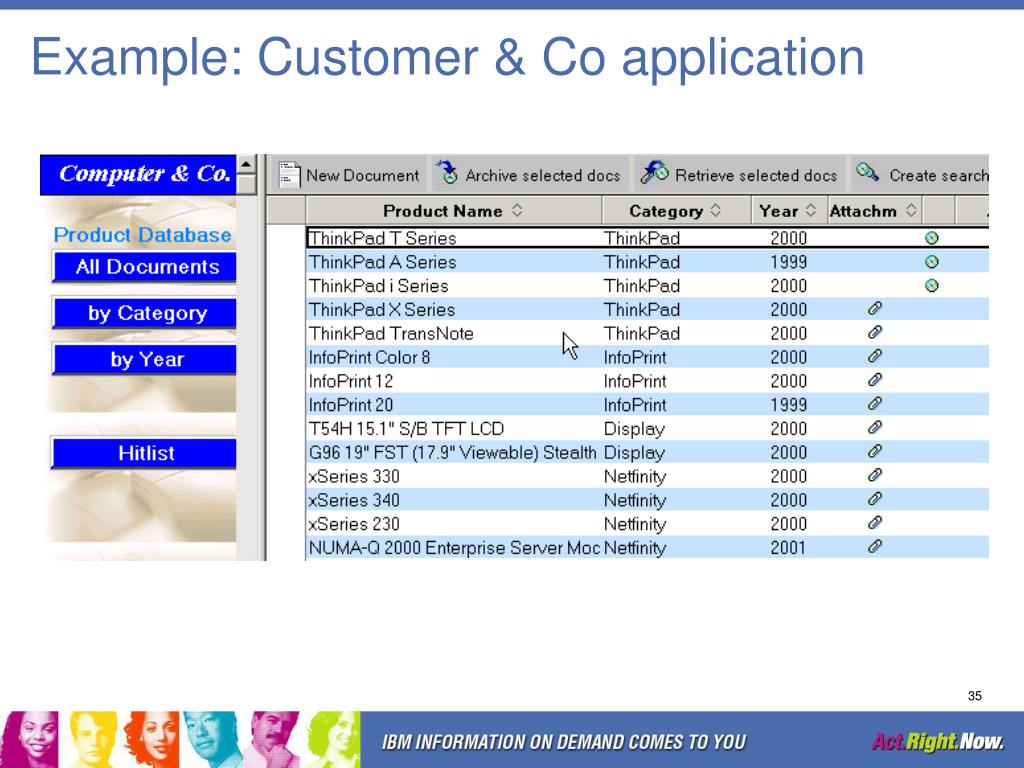Click Netfinity category in the xSeries 330 row

pyautogui.click(x=635, y=477)
